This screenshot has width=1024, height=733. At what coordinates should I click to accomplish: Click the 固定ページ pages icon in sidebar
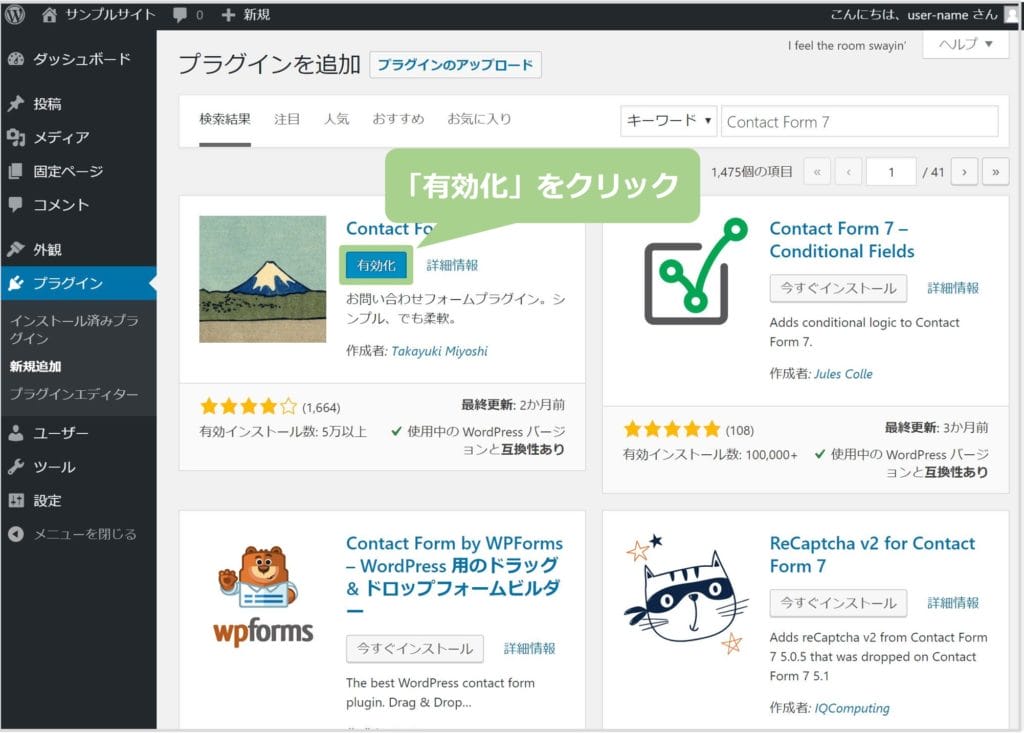click(x=16, y=171)
